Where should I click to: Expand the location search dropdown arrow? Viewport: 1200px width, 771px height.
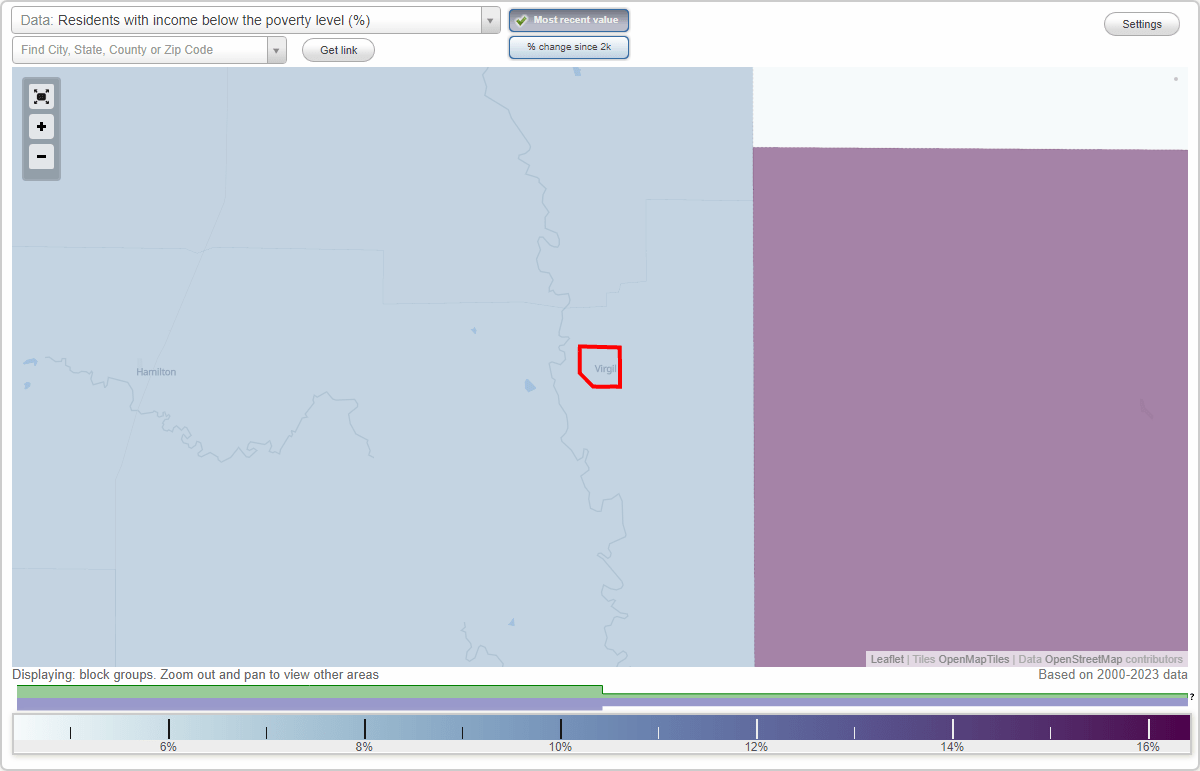pos(276,49)
